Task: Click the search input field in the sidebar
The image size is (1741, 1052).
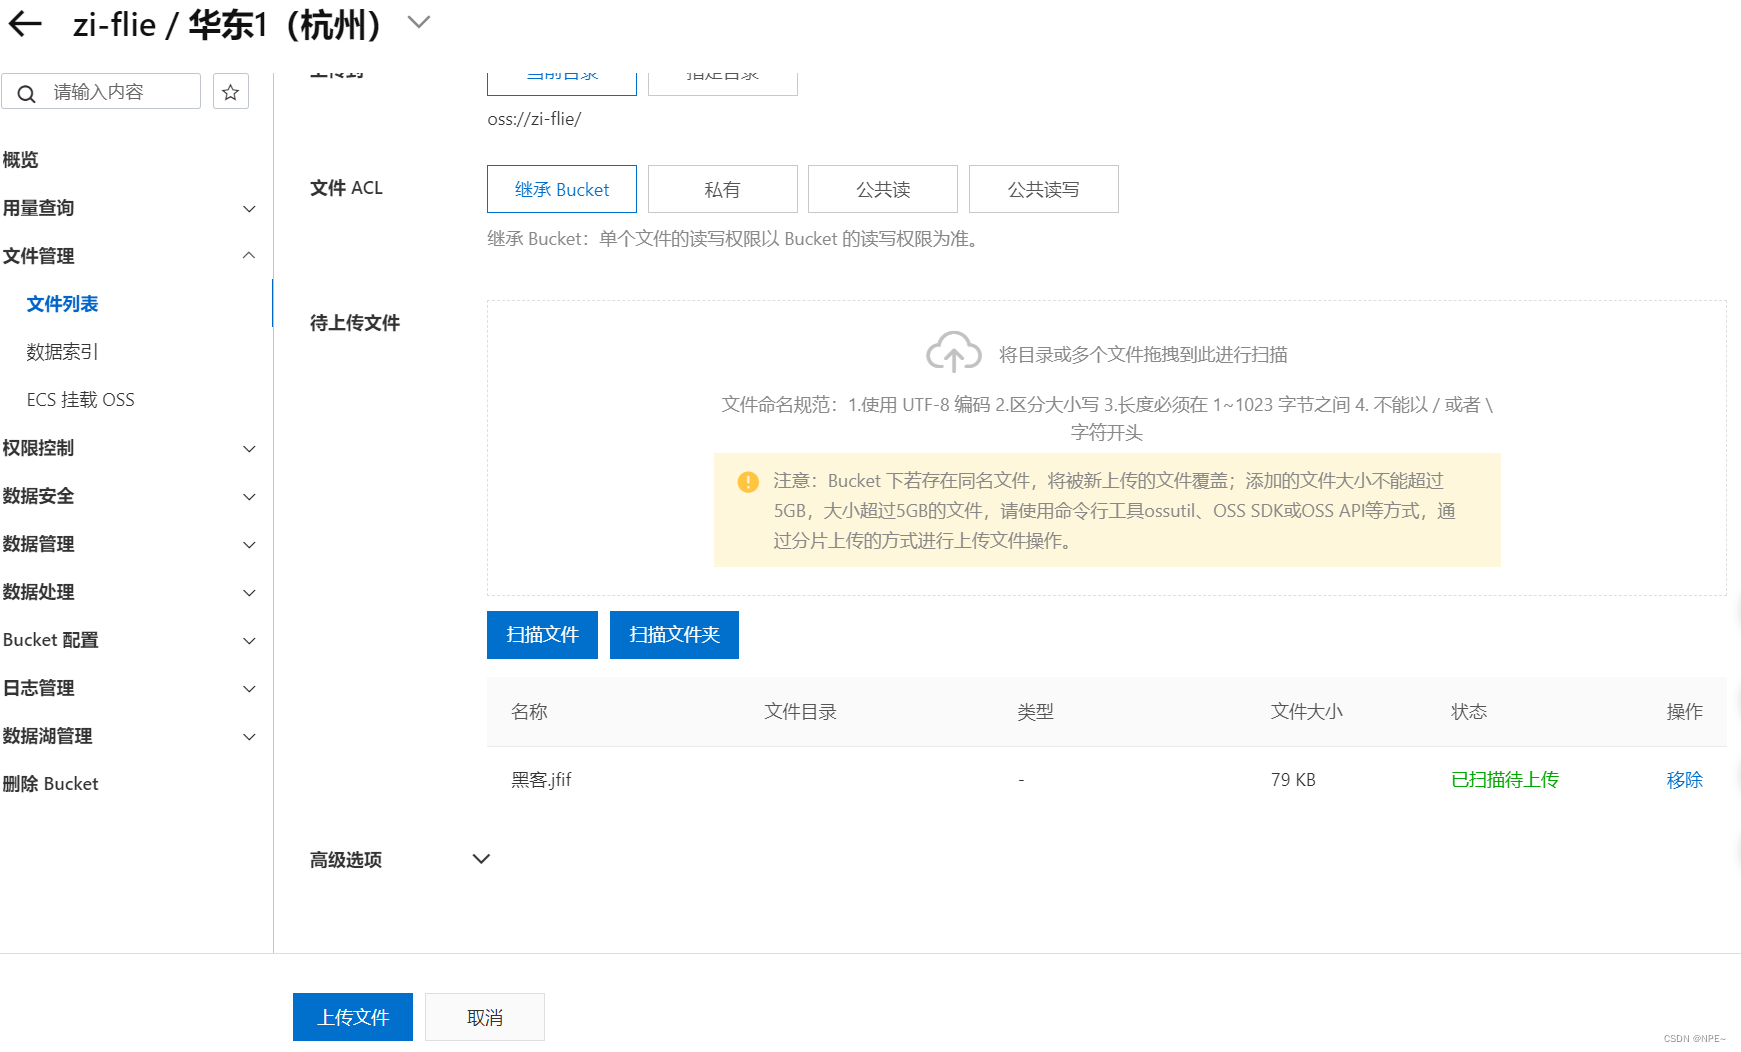Action: (101, 92)
